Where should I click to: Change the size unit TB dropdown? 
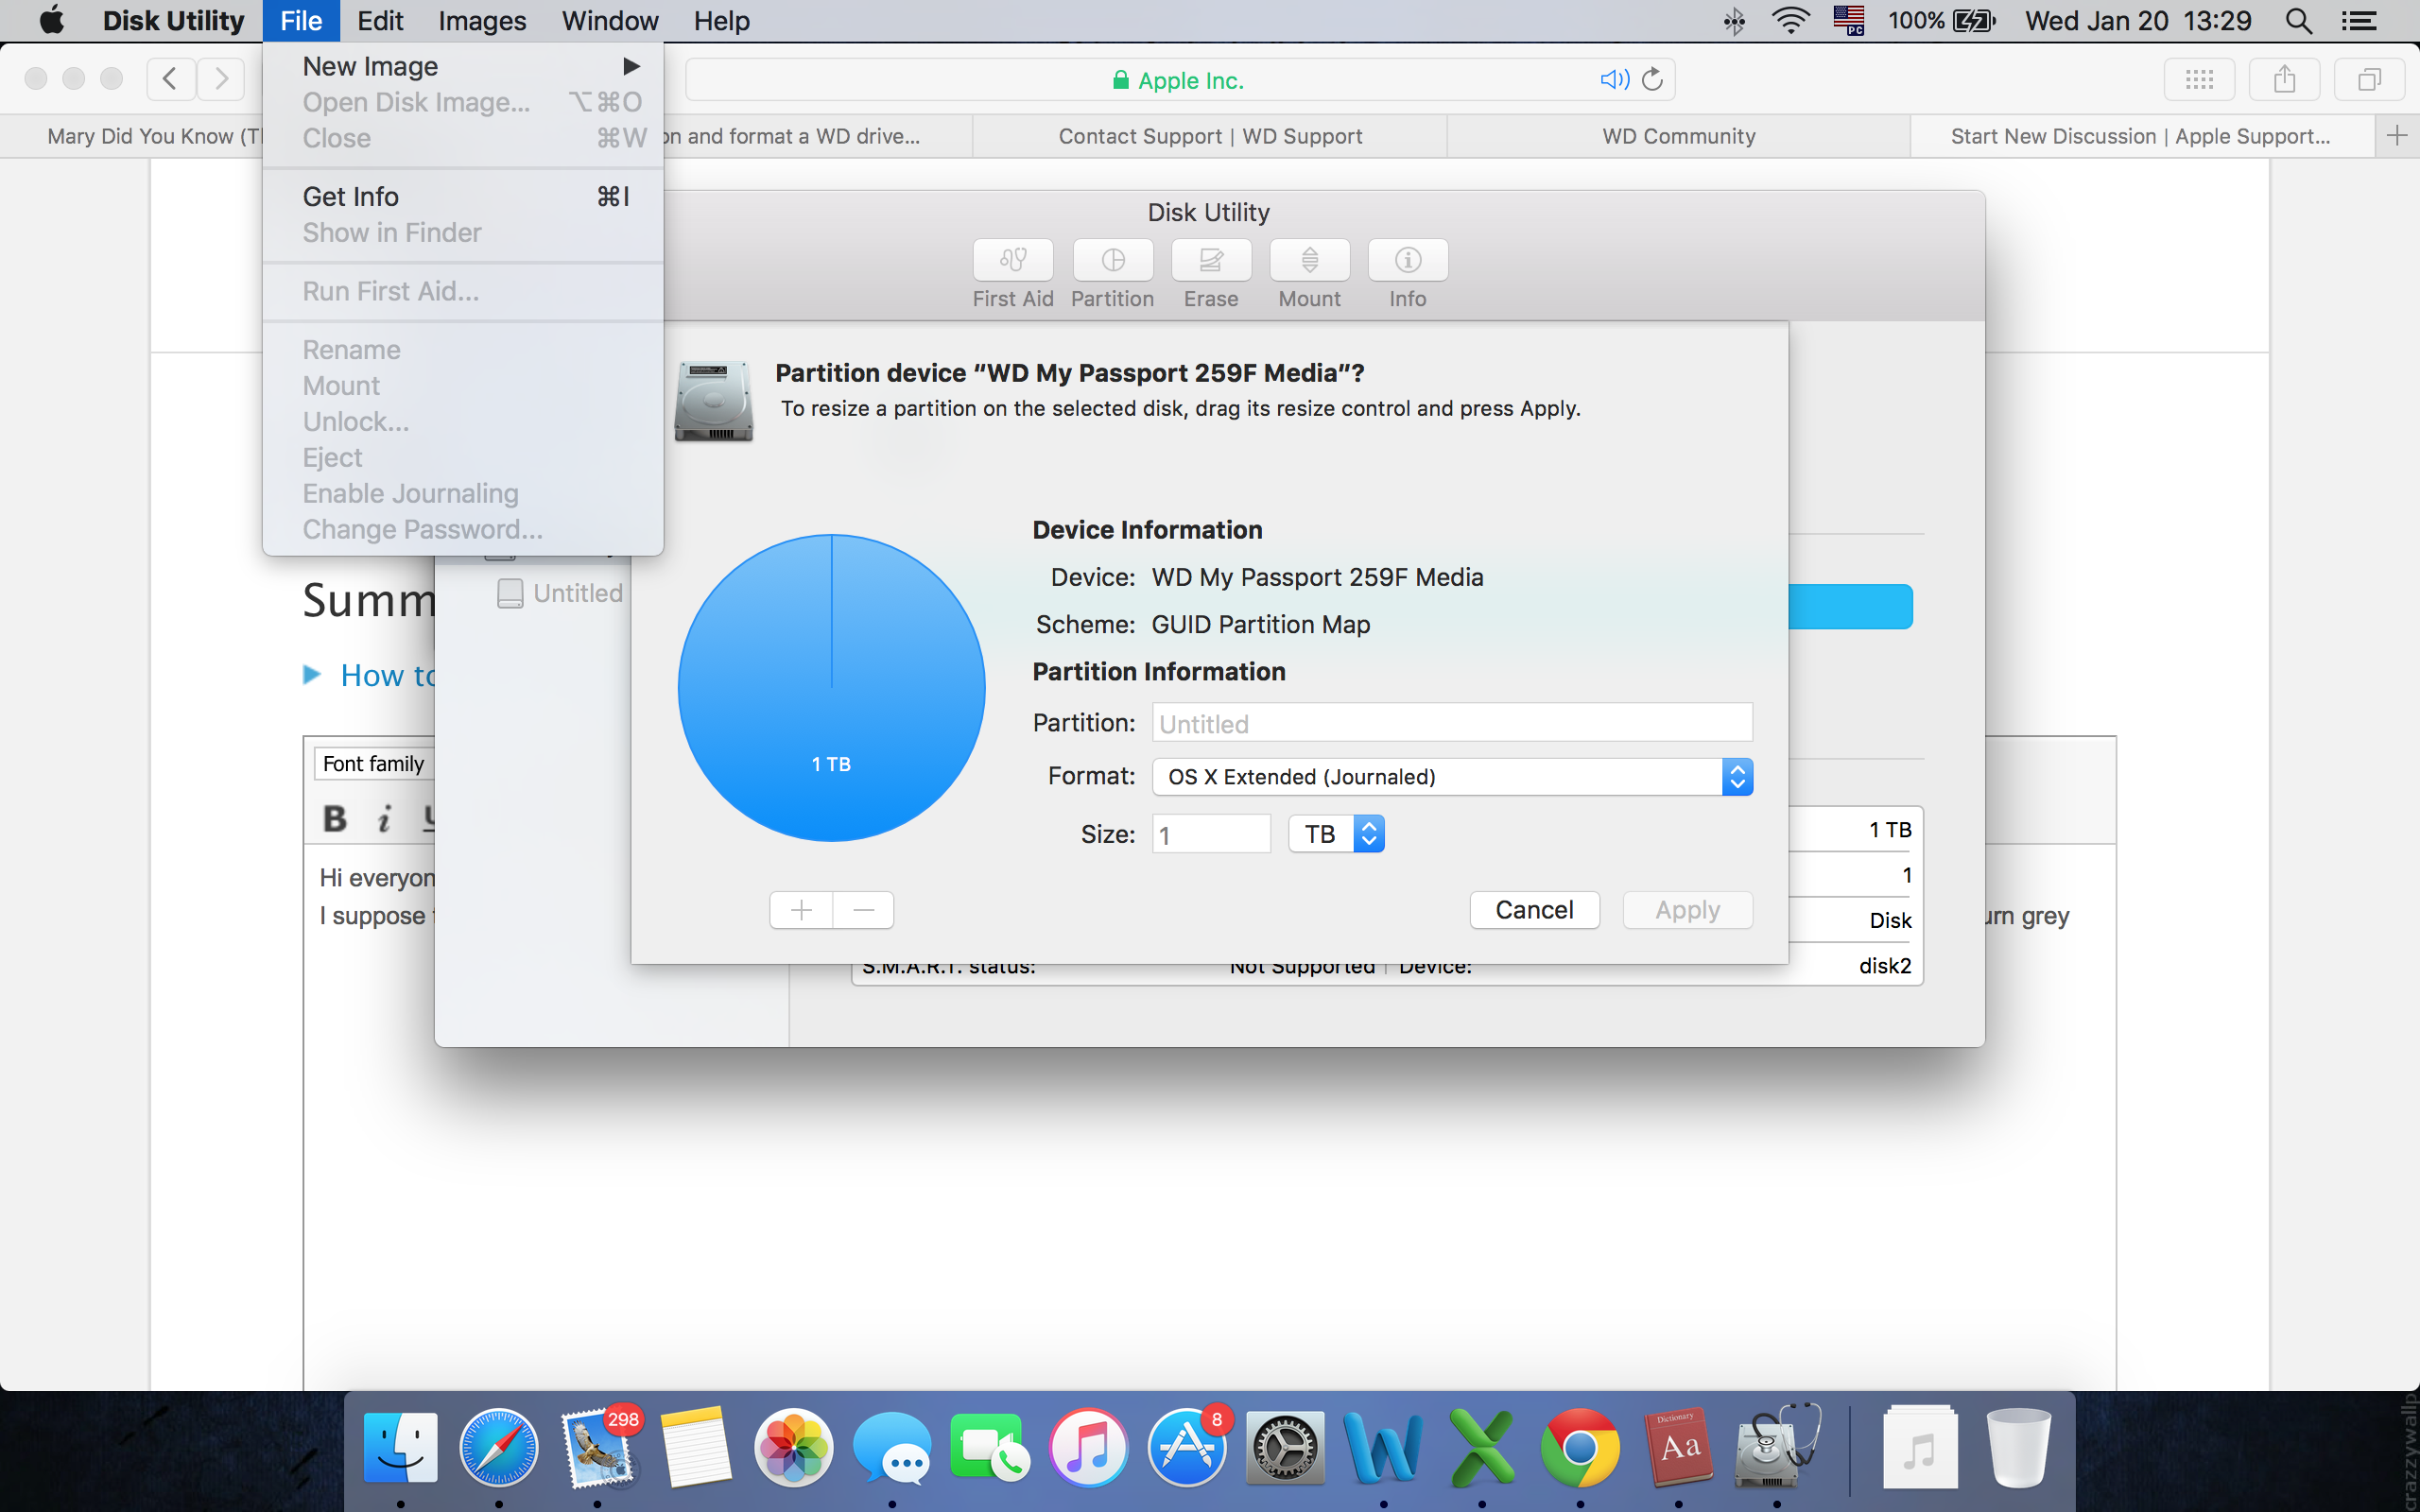click(1336, 834)
